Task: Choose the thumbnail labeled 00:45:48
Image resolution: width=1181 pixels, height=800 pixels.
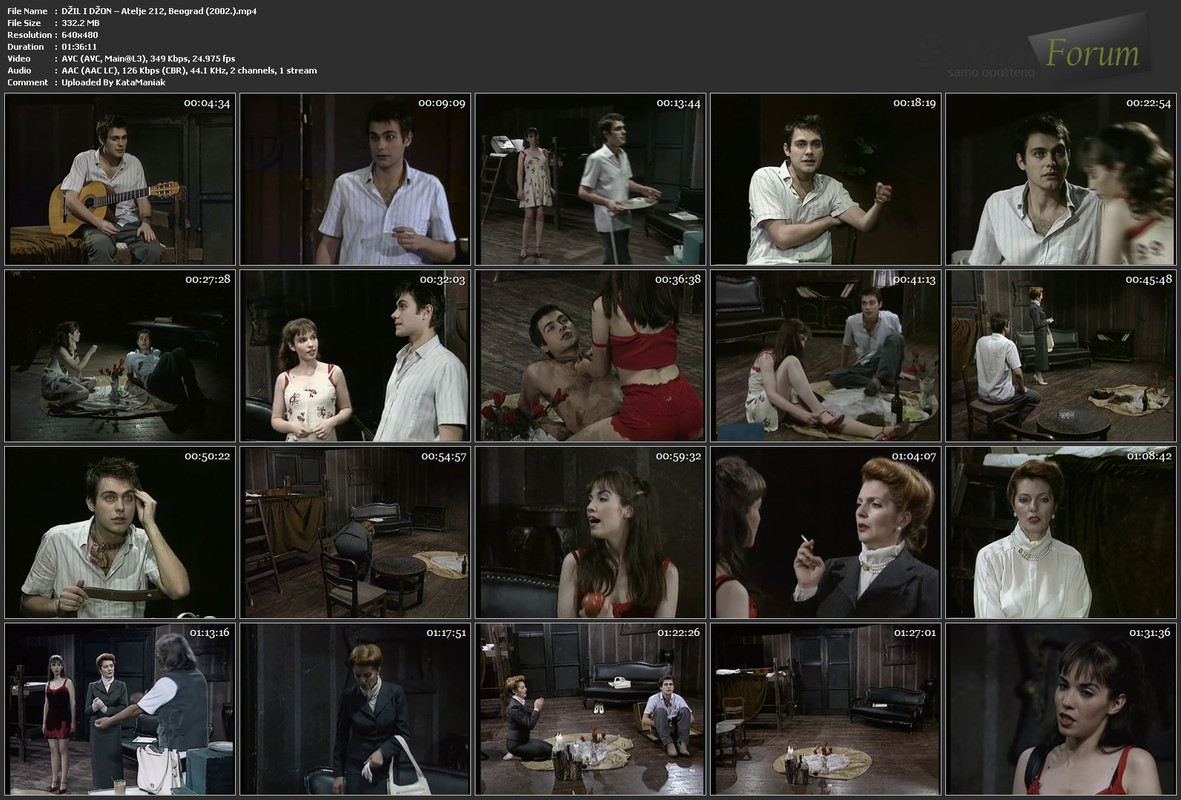Action: 1060,356
